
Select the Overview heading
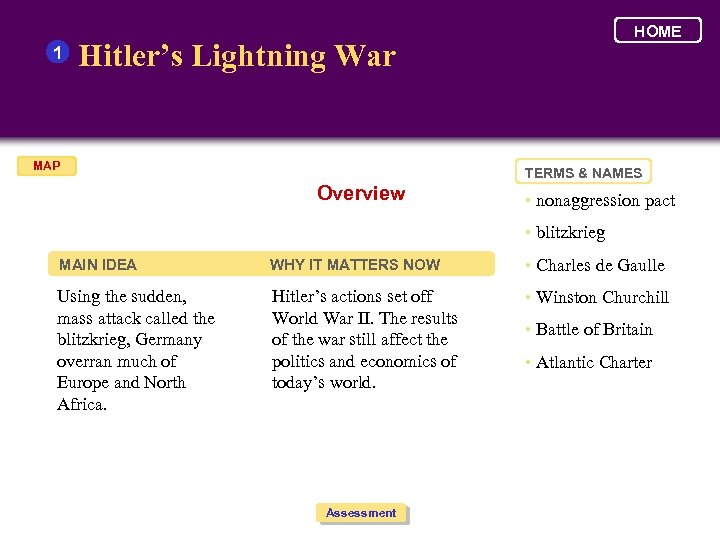tap(361, 193)
